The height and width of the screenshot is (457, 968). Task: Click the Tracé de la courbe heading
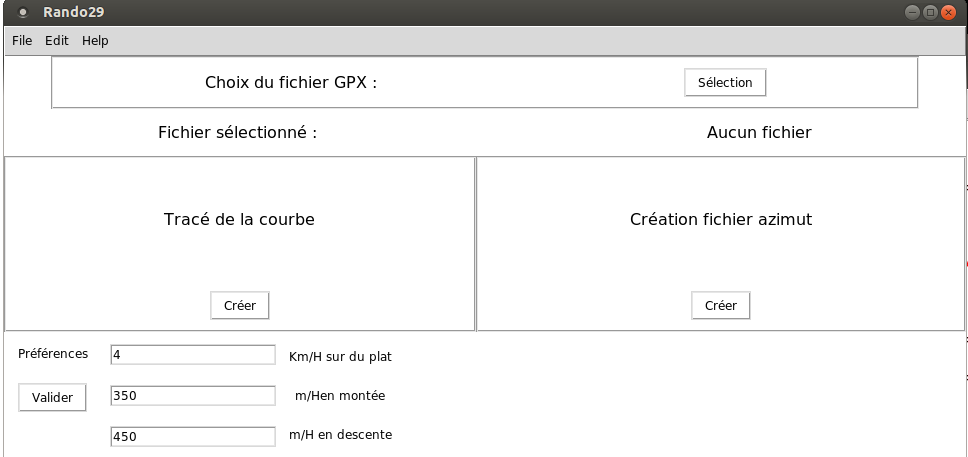[240, 219]
